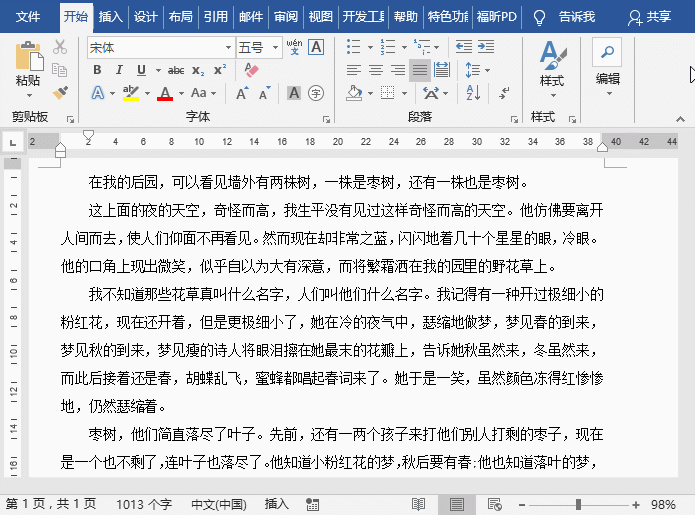Click the macro recording status icon
This screenshot has height=515, width=695.
[312, 504]
